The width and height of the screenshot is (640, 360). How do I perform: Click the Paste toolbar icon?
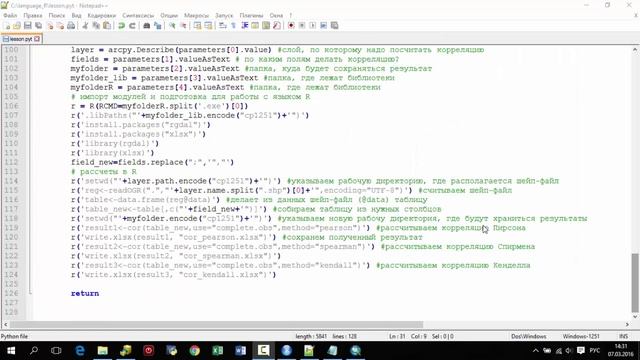click(107, 26)
